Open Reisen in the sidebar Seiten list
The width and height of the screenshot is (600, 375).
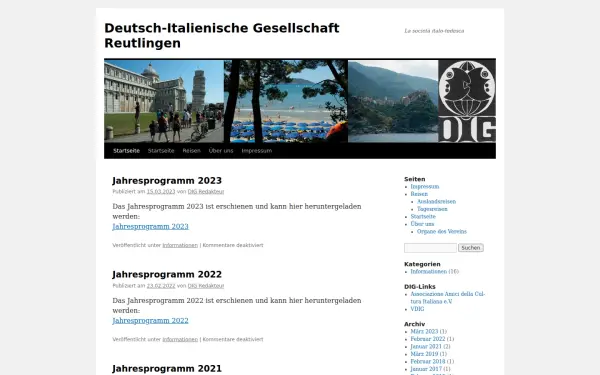pyautogui.click(x=419, y=194)
